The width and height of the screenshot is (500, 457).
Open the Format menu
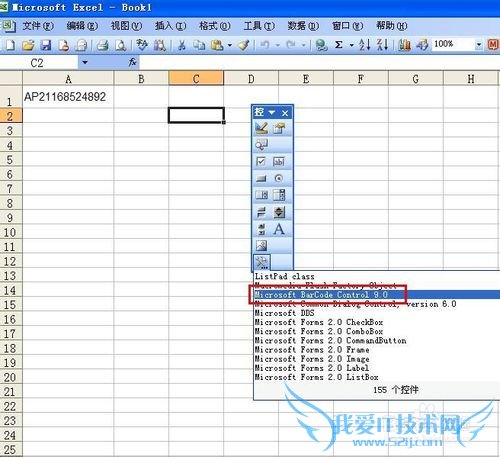point(215,26)
